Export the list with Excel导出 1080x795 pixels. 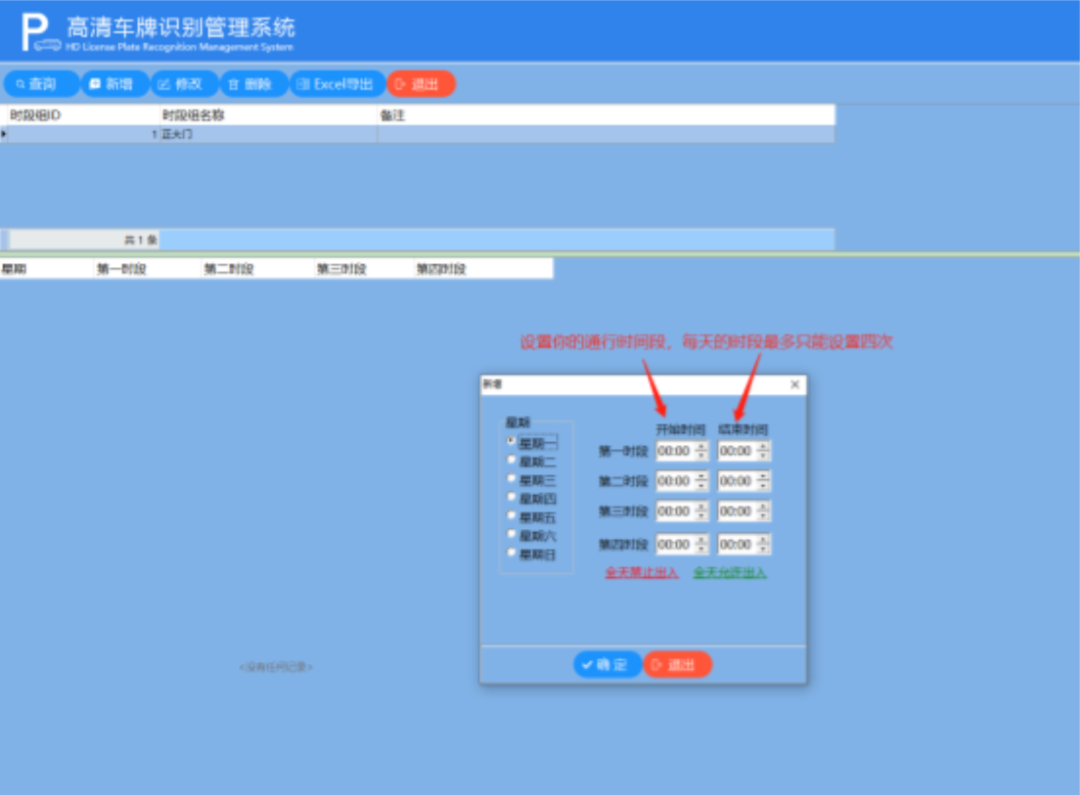point(337,84)
